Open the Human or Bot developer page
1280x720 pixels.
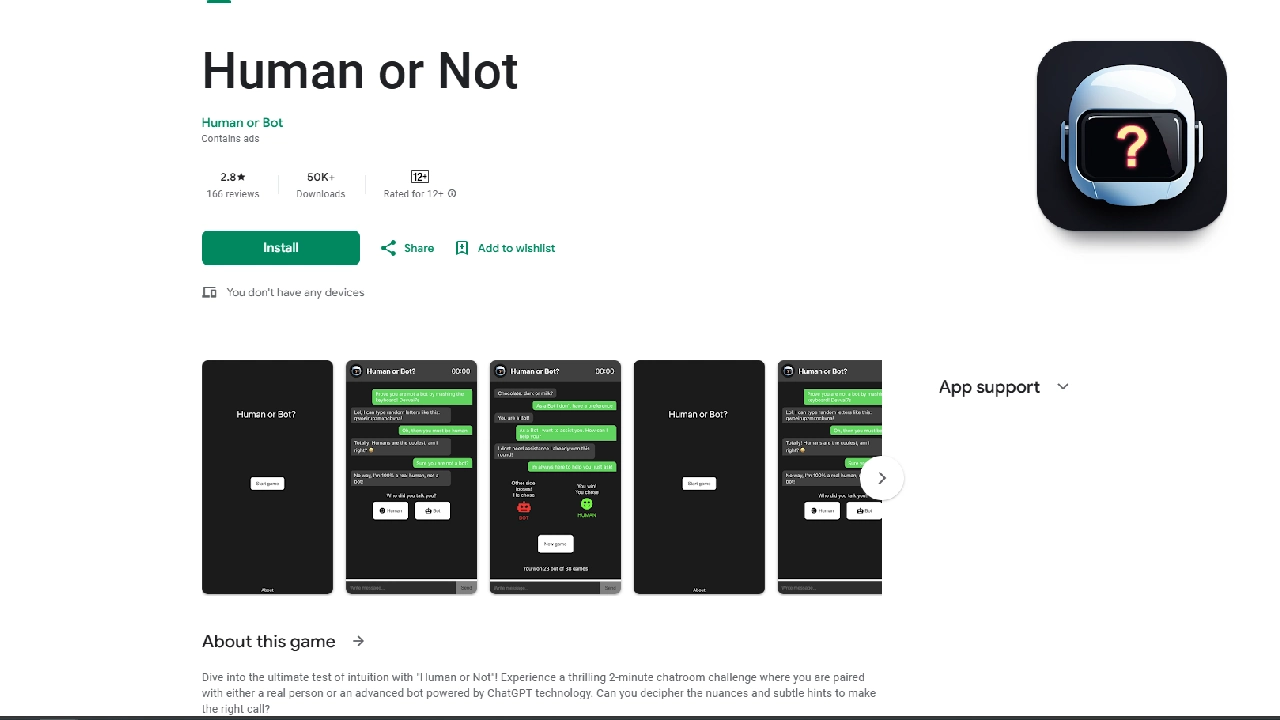[242, 122]
